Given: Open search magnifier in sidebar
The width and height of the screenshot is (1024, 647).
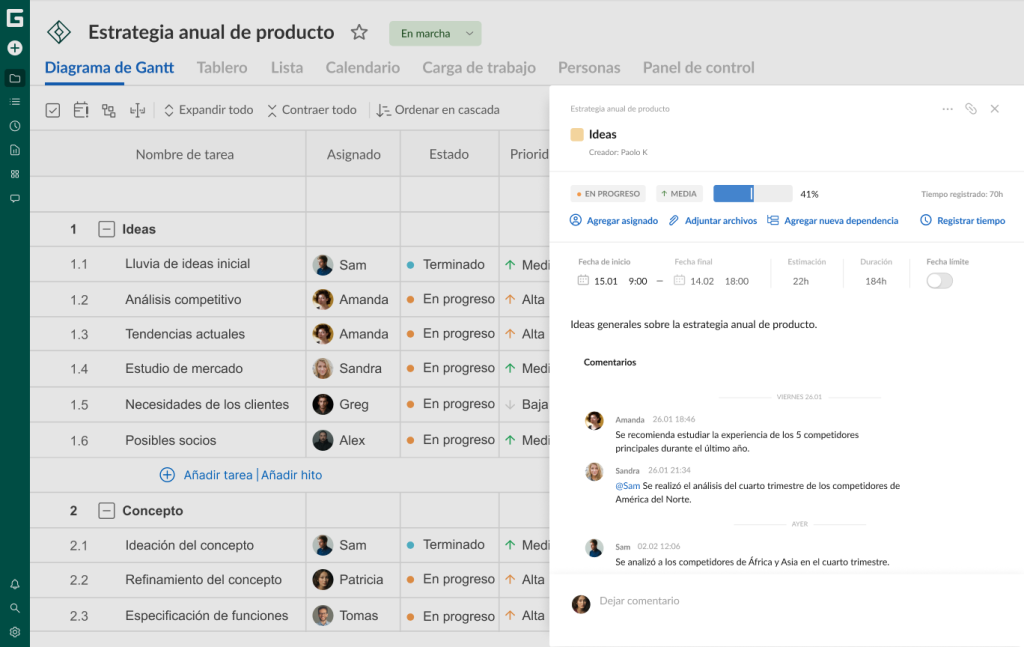Looking at the screenshot, I should coord(14,608).
